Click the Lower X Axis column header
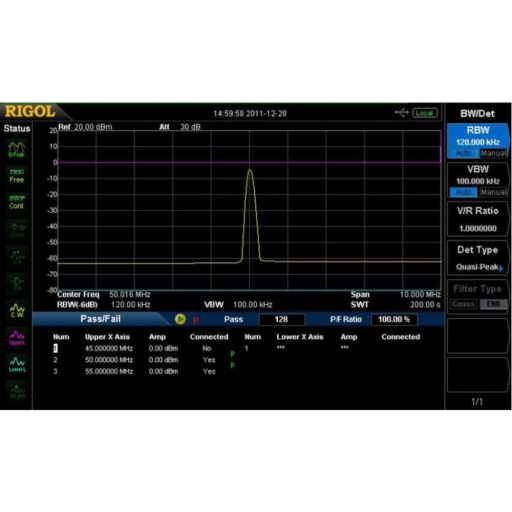 [x=300, y=337]
